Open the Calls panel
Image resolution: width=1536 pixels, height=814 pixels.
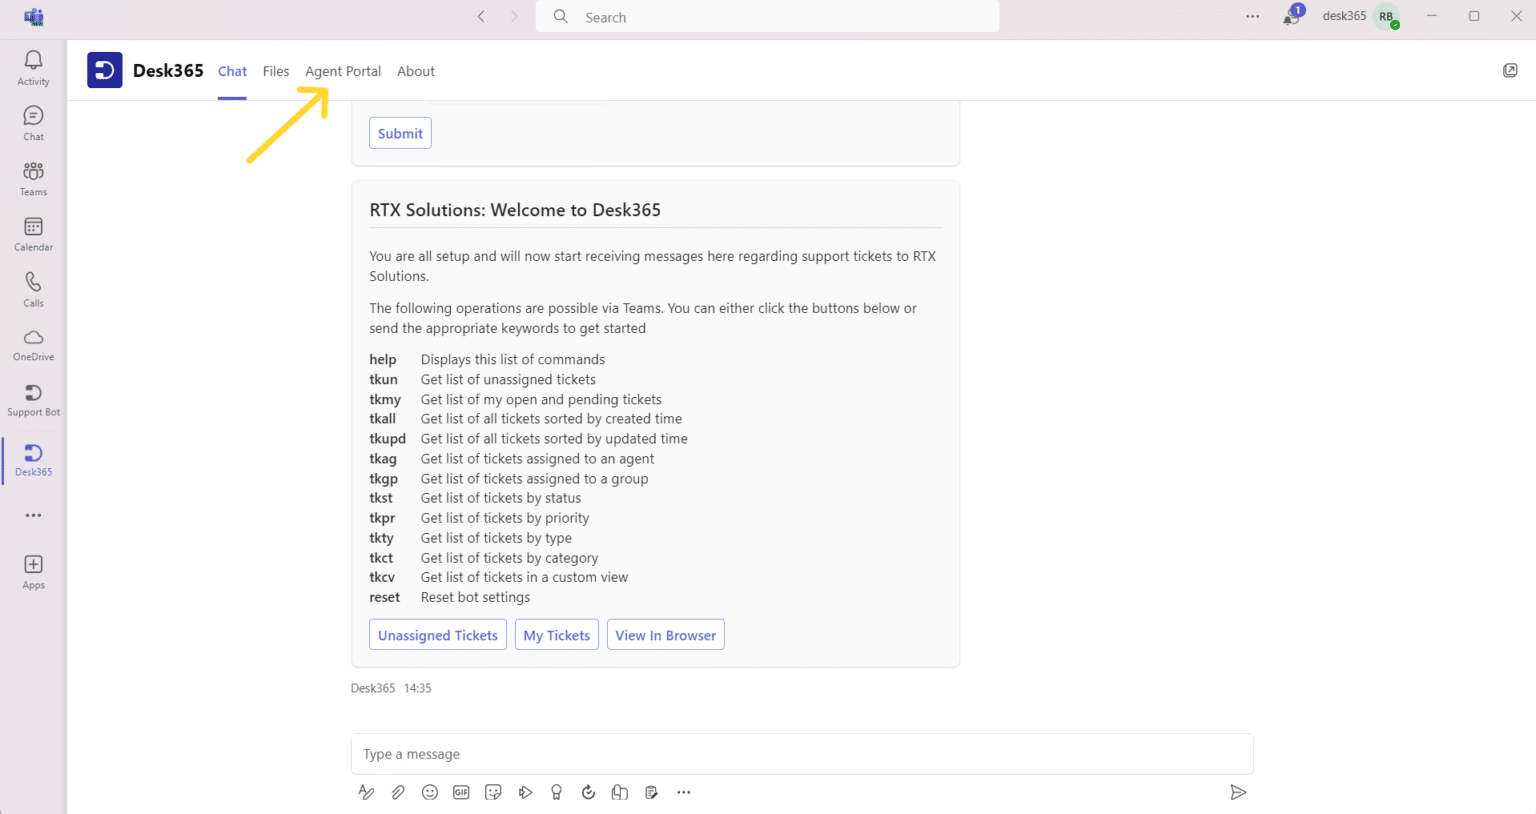[33, 288]
